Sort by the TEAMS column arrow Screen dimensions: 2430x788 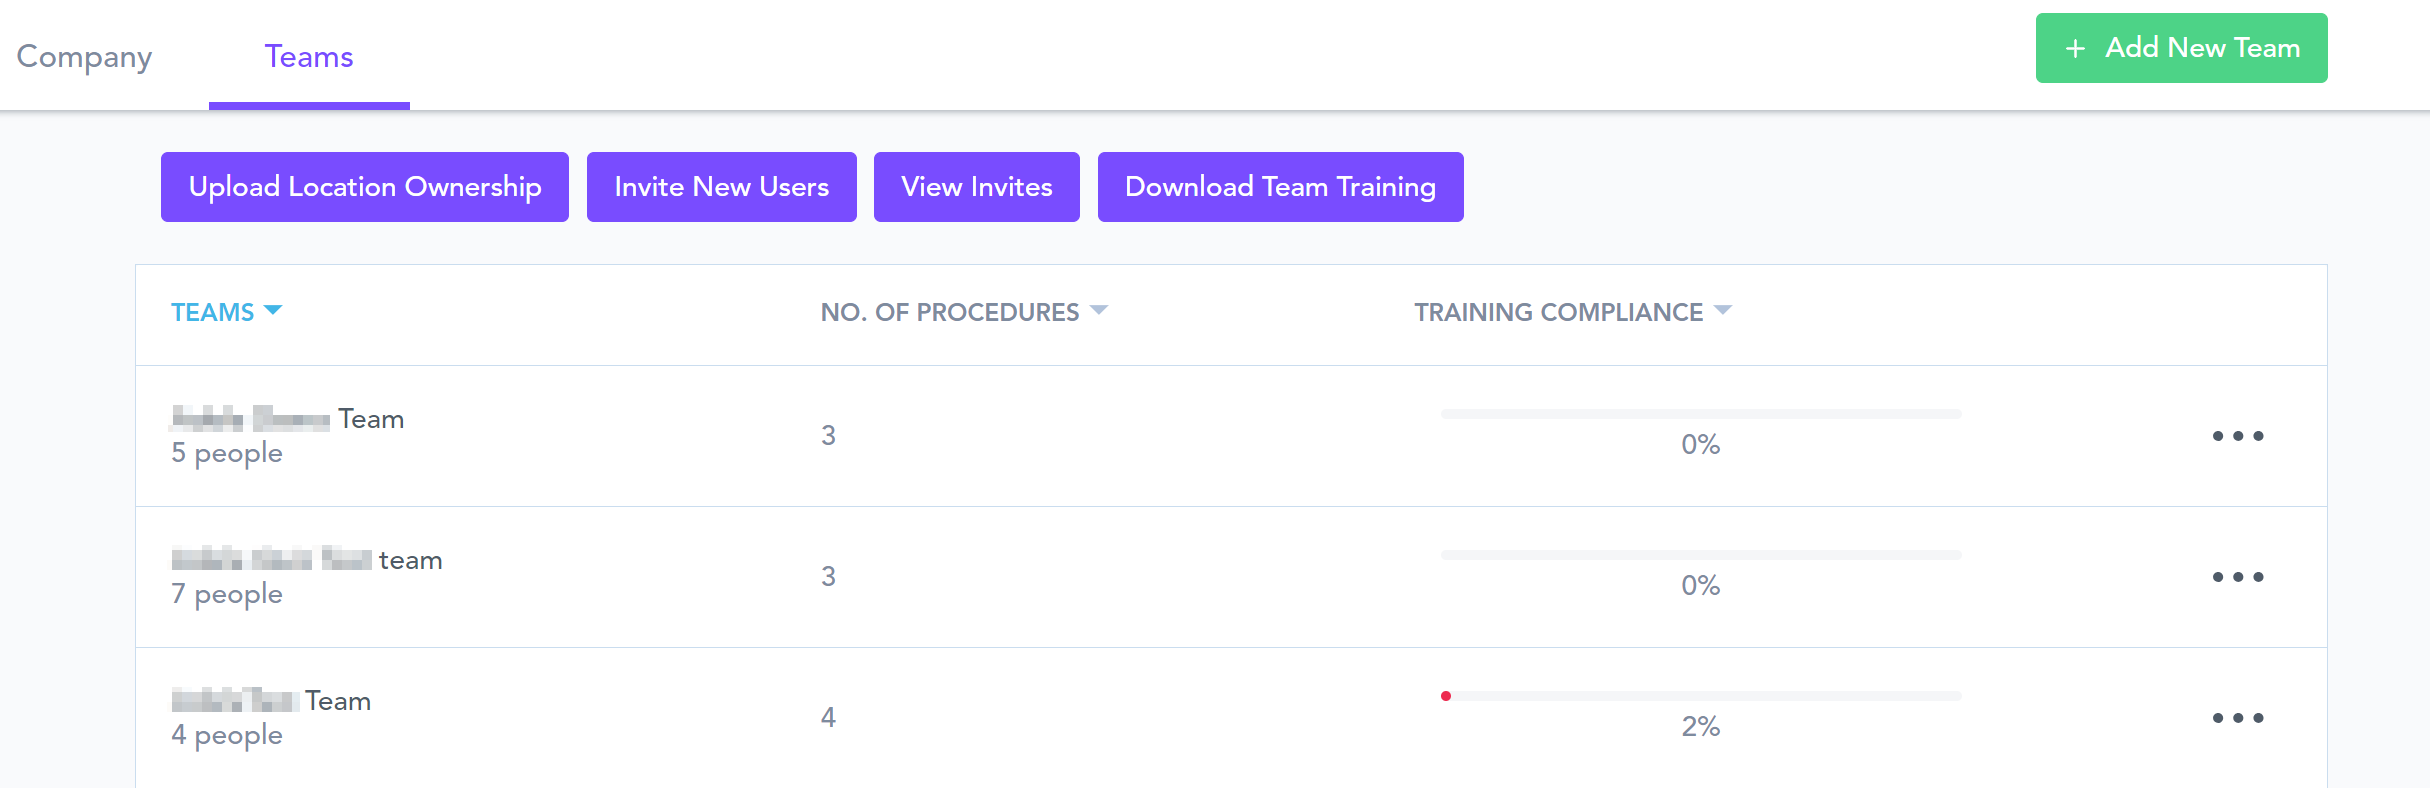click(273, 311)
